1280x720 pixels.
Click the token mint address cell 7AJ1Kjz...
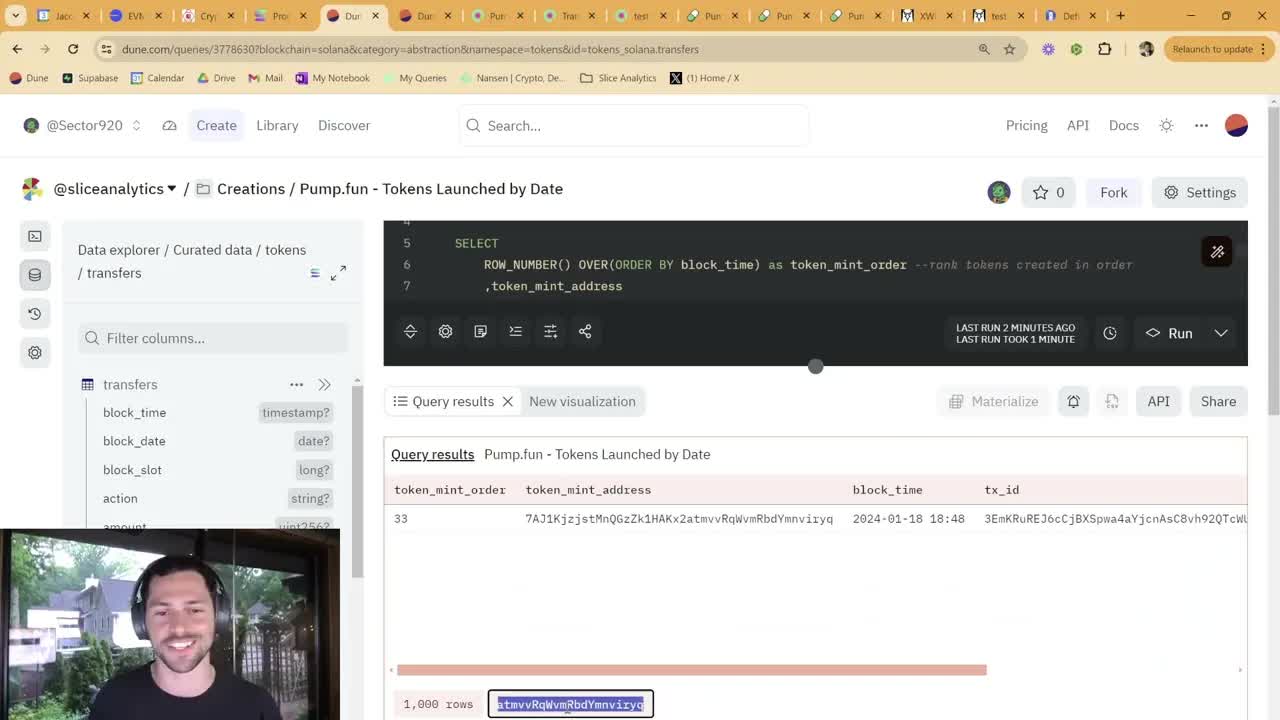coord(679,519)
